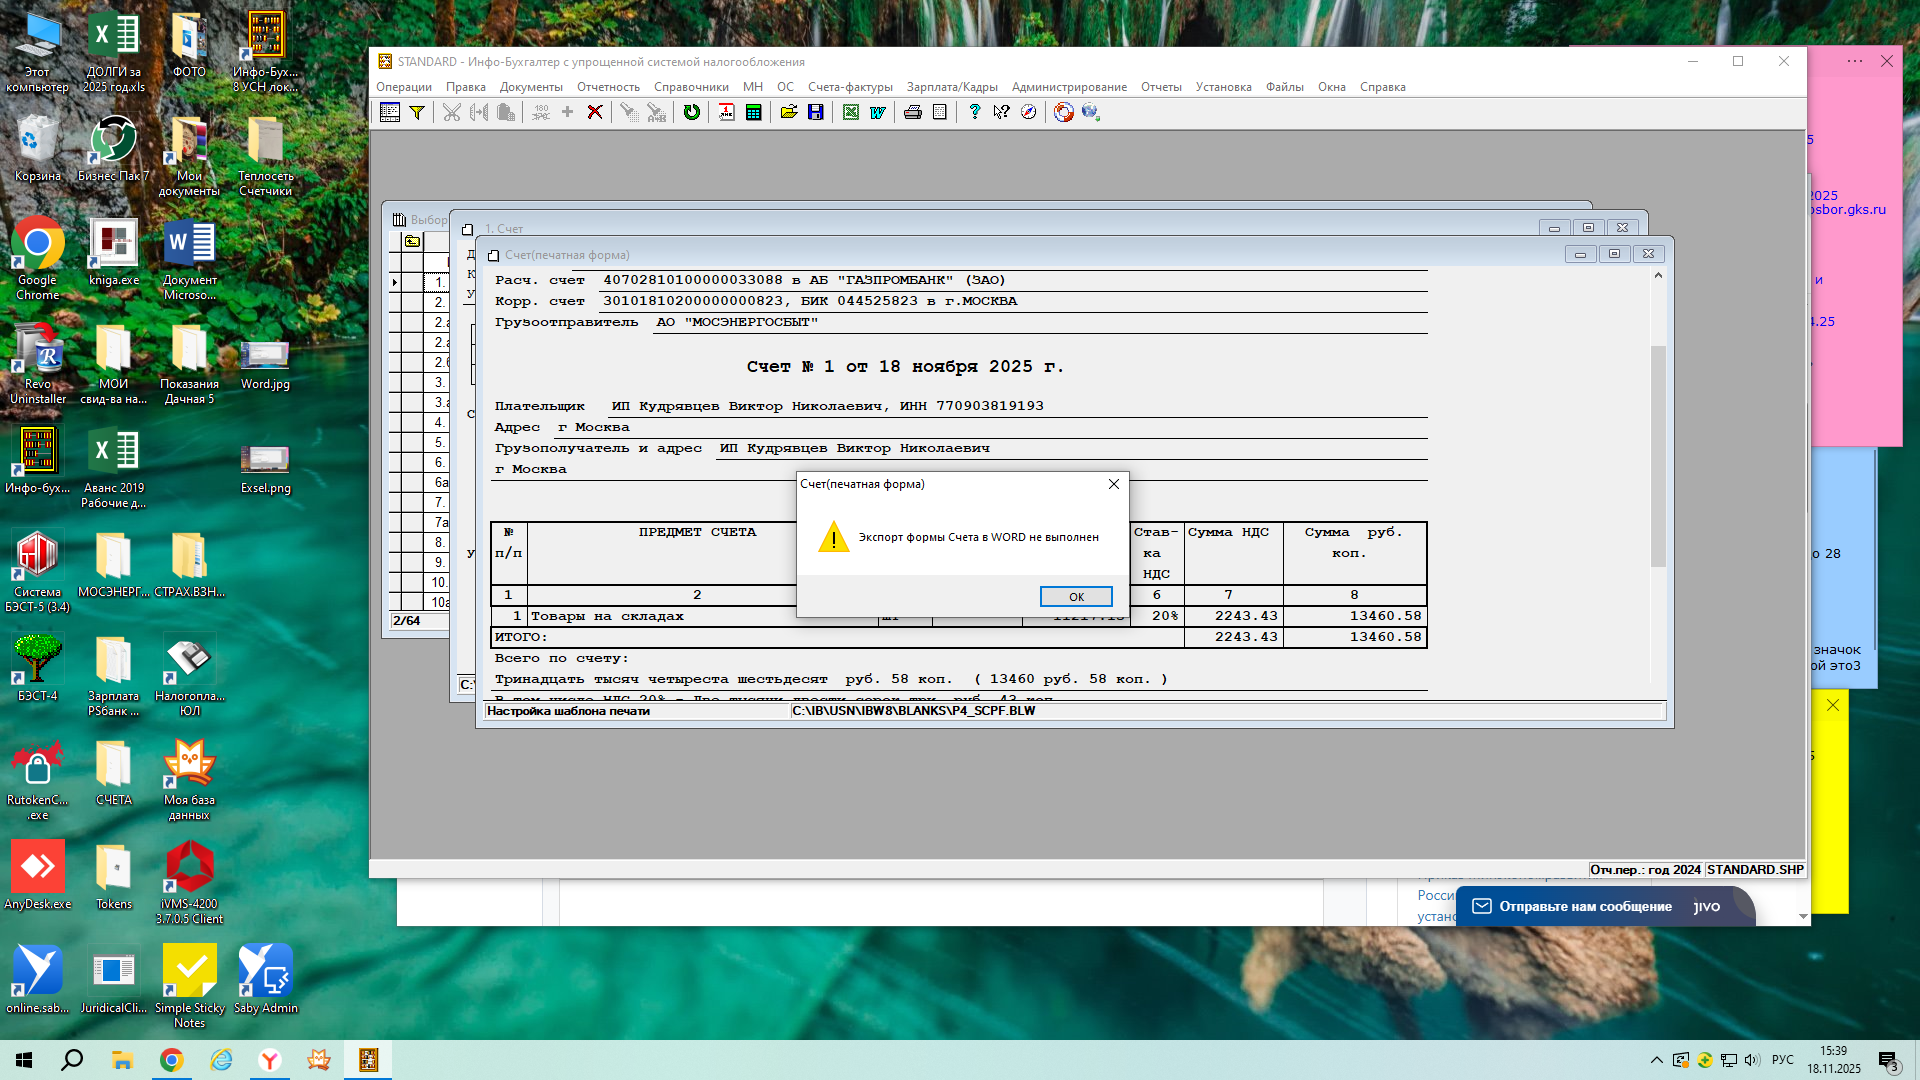Show hidden tray icons chevron in taskbar

tap(1656, 1060)
